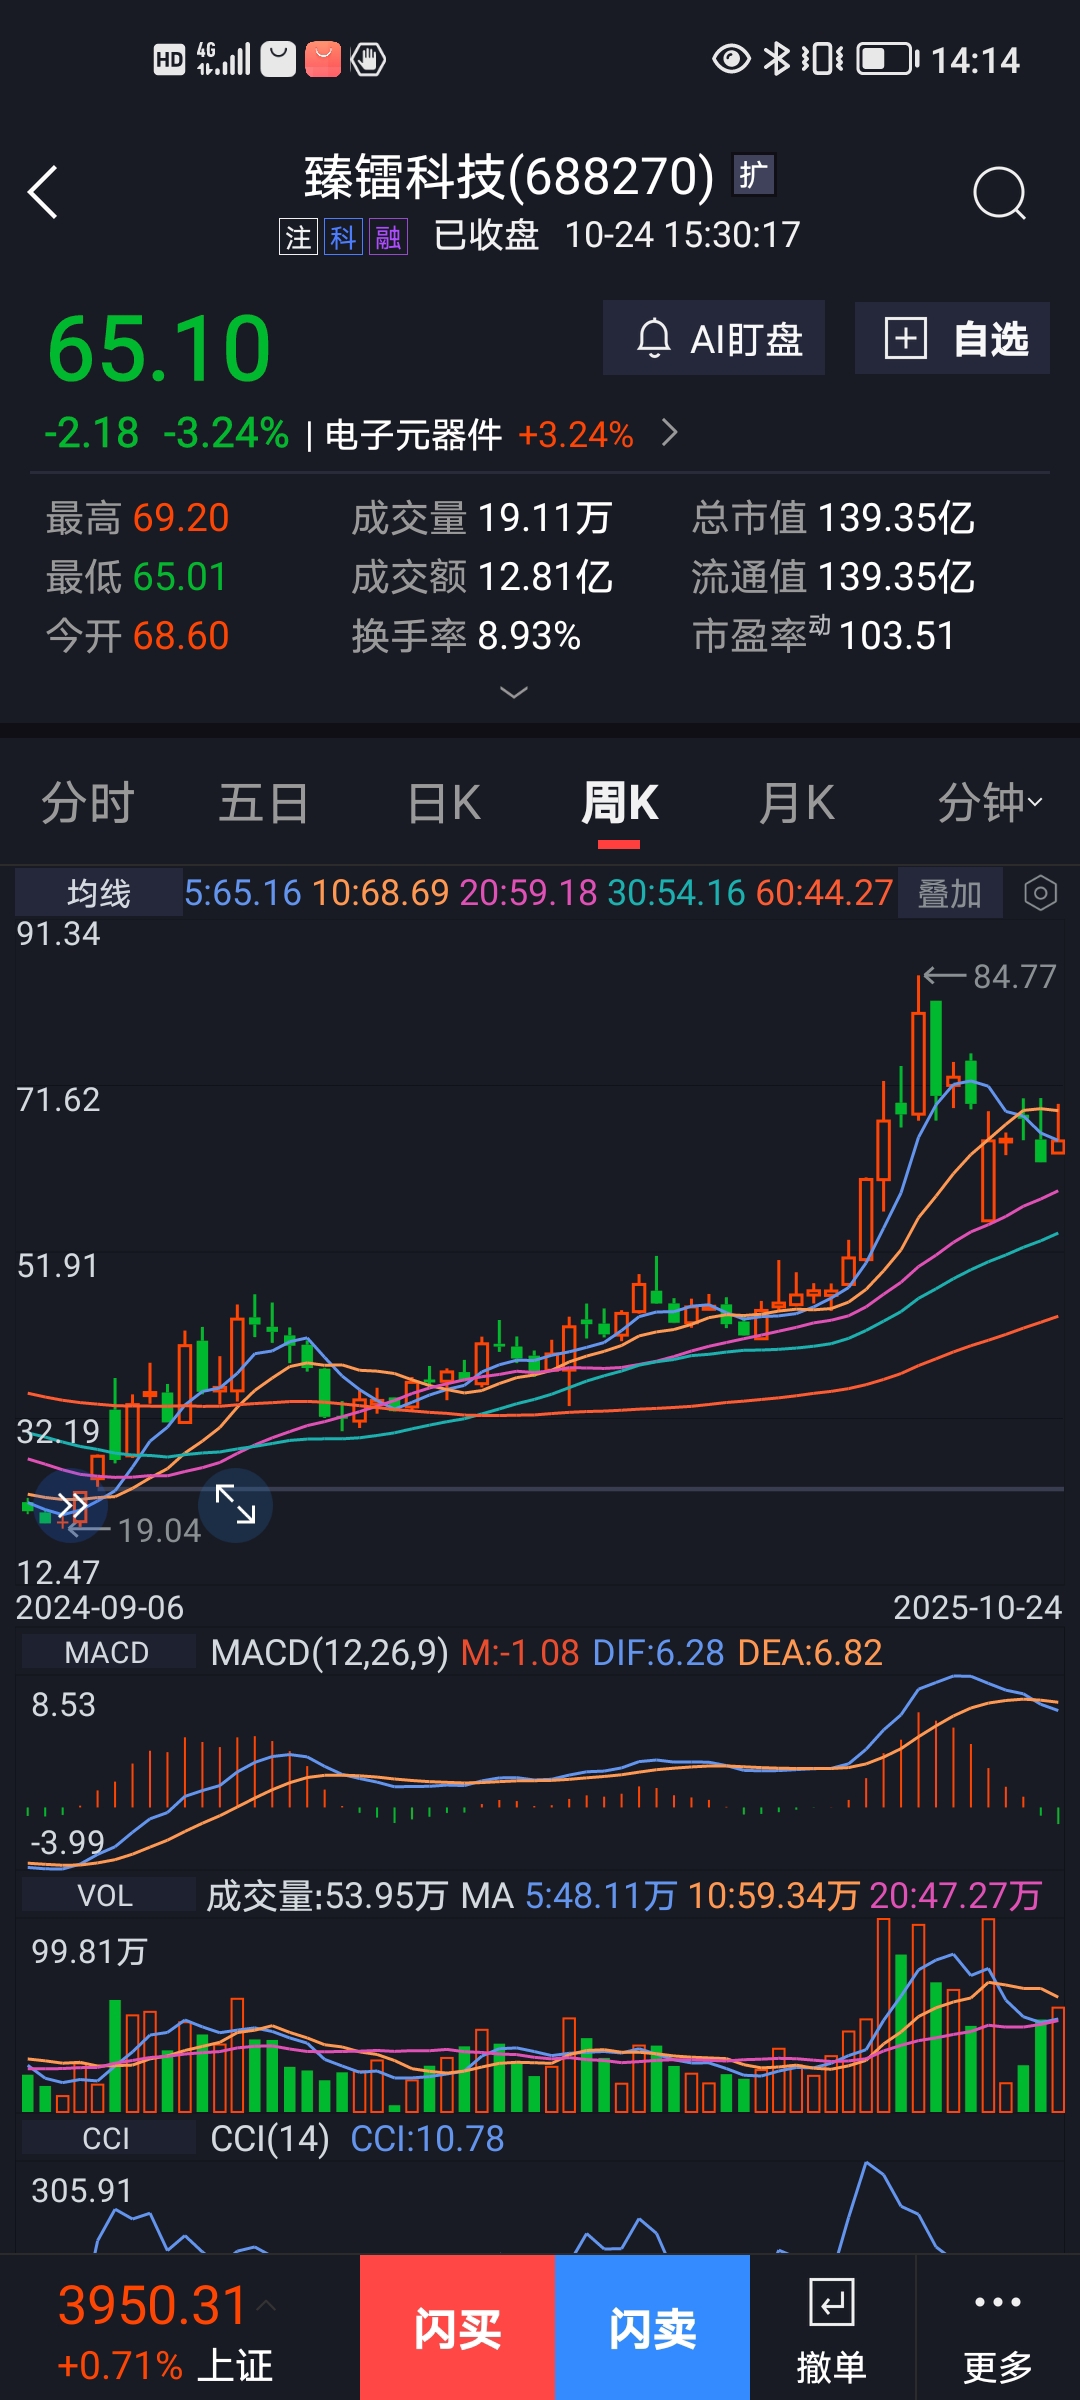The width and height of the screenshot is (1080, 2400).
Task: Tap 成交额 12.81亿 value
Action: (545, 577)
